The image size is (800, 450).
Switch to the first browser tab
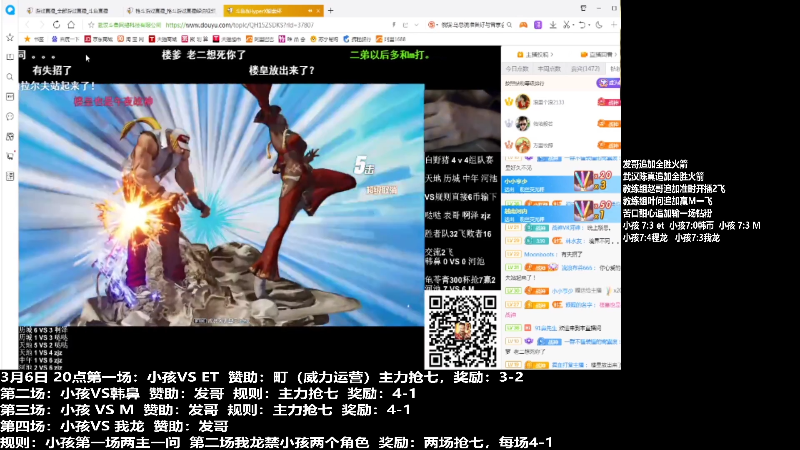[x=70, y=10]
